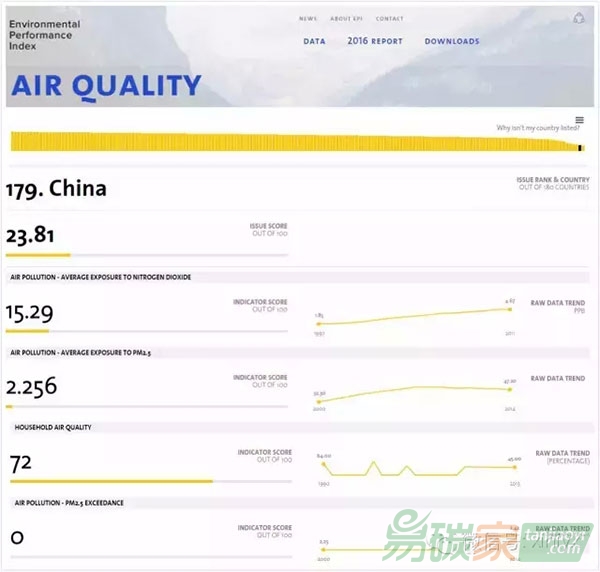This screenshot has height=572, width=600.
Task: Click the 1990 start point on household air trend
Action: [x=322, y=464]
